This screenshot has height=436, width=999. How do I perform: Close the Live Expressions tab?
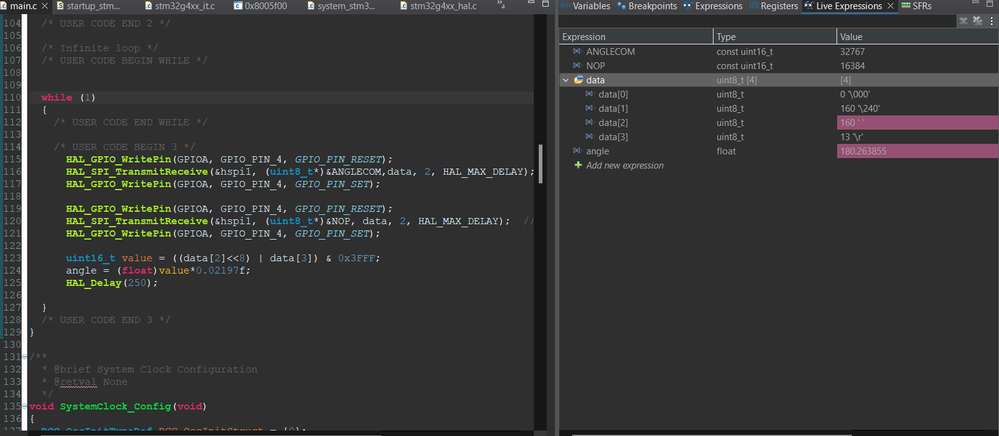pos(891,6)
